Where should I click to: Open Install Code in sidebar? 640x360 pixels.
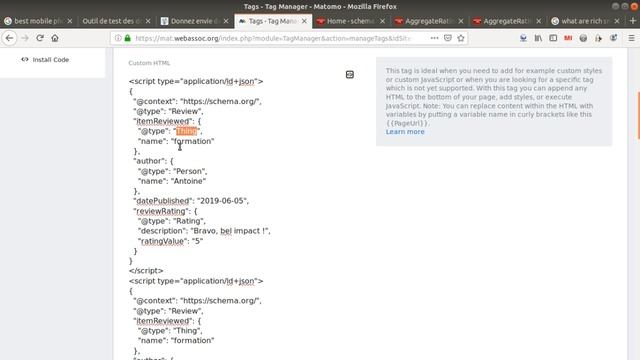point(51,60)
